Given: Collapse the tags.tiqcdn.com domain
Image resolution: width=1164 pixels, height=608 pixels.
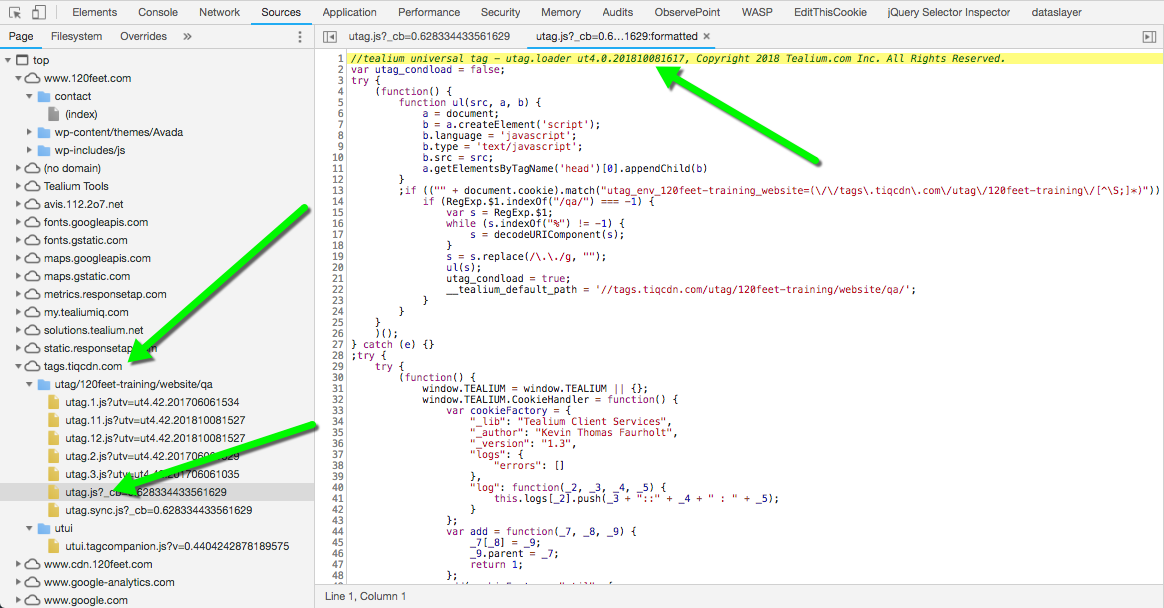Looking at the screenshot, I should coord(19,366).
